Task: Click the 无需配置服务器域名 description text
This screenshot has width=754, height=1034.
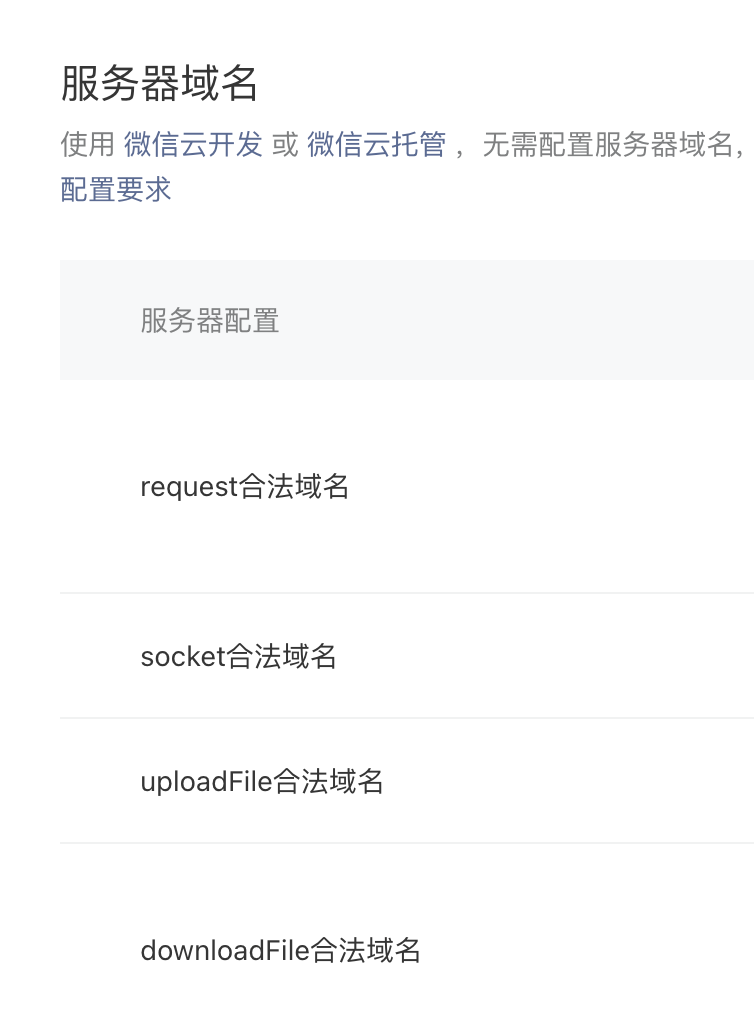Action: [608, 144]
